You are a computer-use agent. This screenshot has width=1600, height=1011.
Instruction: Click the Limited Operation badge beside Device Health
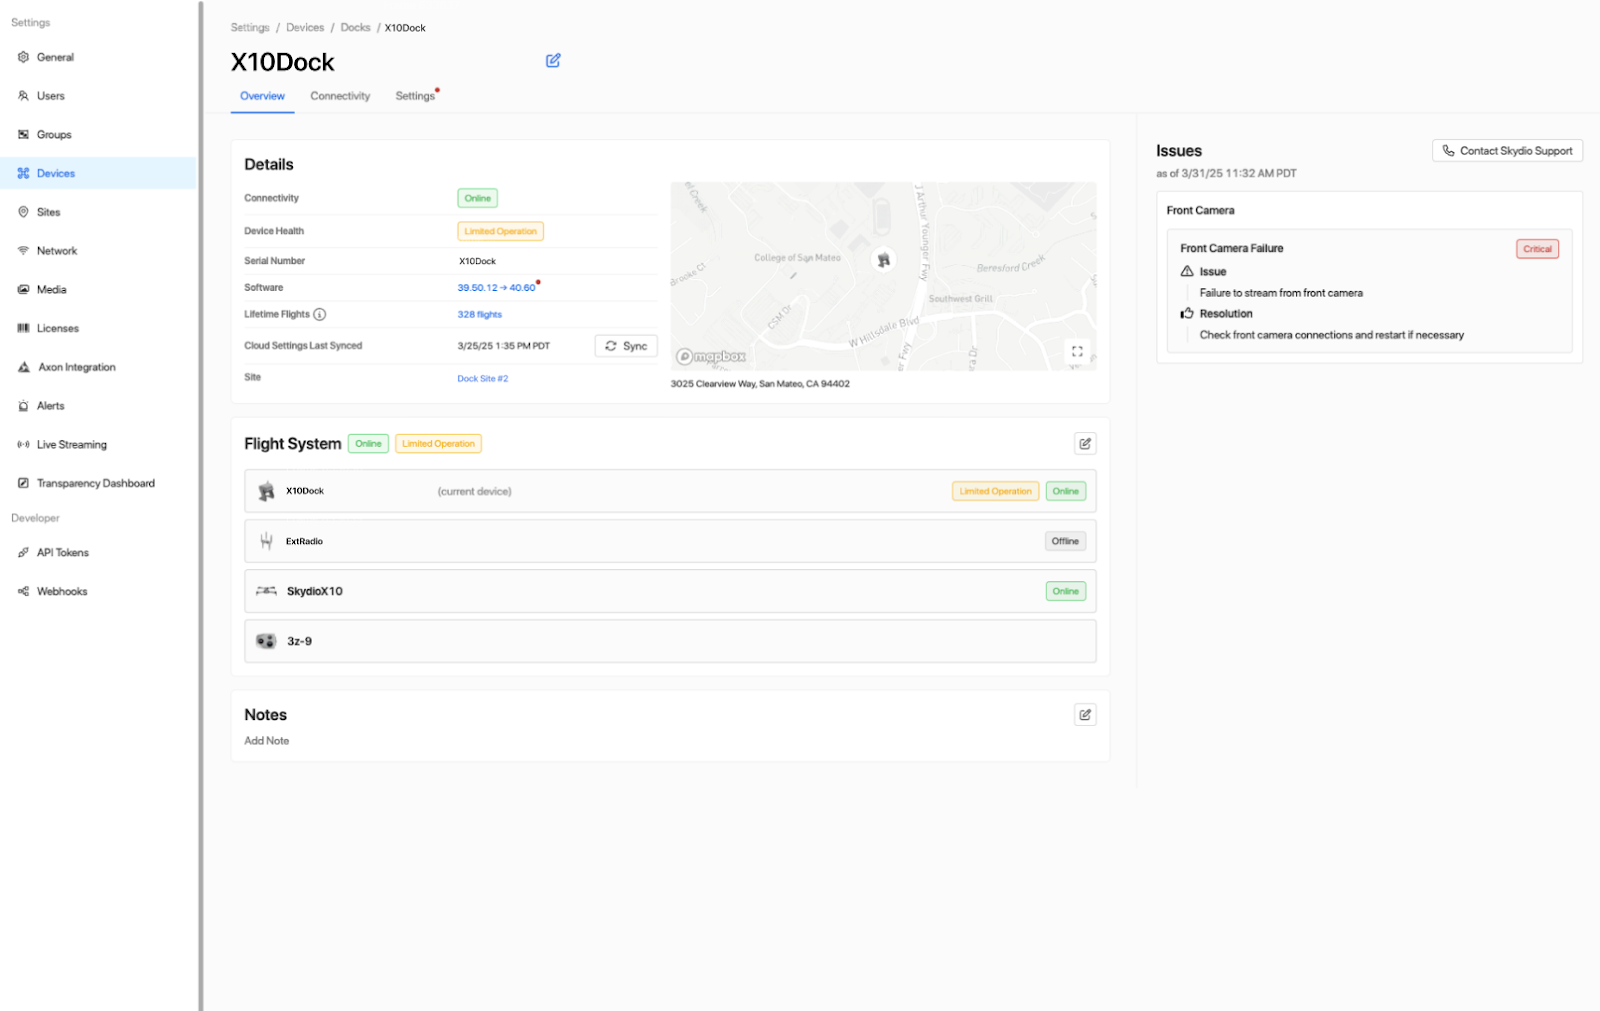point(500,231)
